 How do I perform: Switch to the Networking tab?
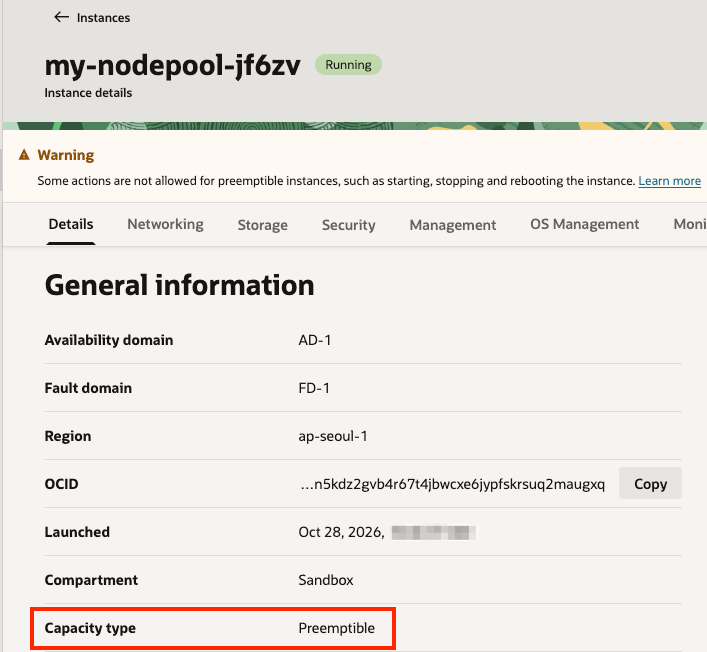(x=165, y=224)
